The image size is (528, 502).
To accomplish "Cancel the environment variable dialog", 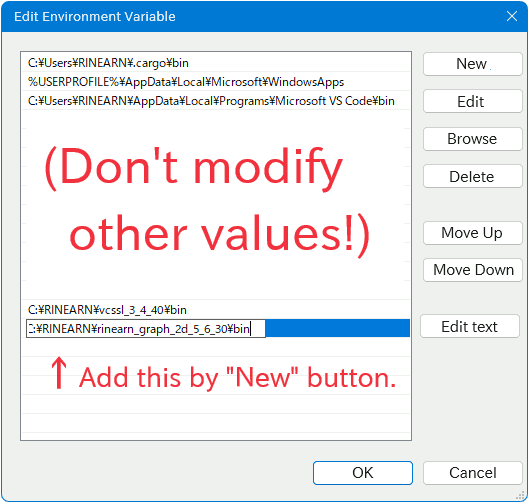I will pyautogui.click(x=472, y=473).
